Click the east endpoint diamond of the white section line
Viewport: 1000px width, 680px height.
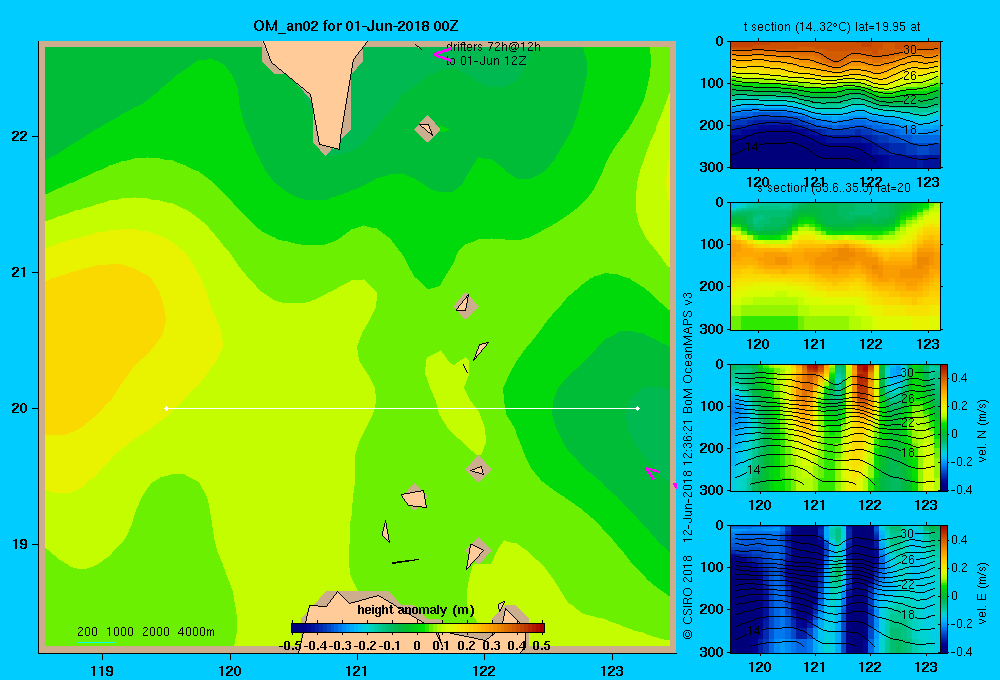(638, 408)
